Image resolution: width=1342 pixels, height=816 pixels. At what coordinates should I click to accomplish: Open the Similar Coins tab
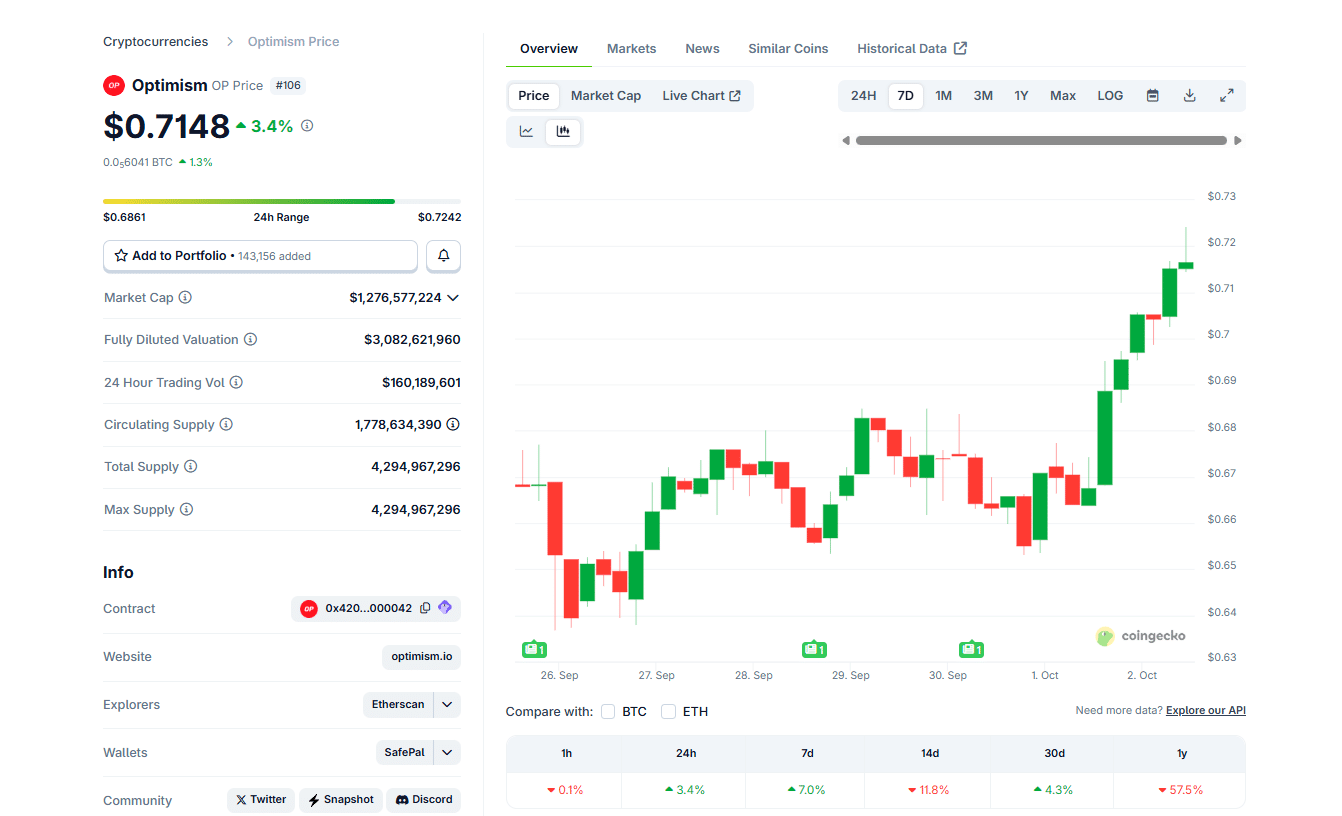pyautogui.click(x=788, y=49)
